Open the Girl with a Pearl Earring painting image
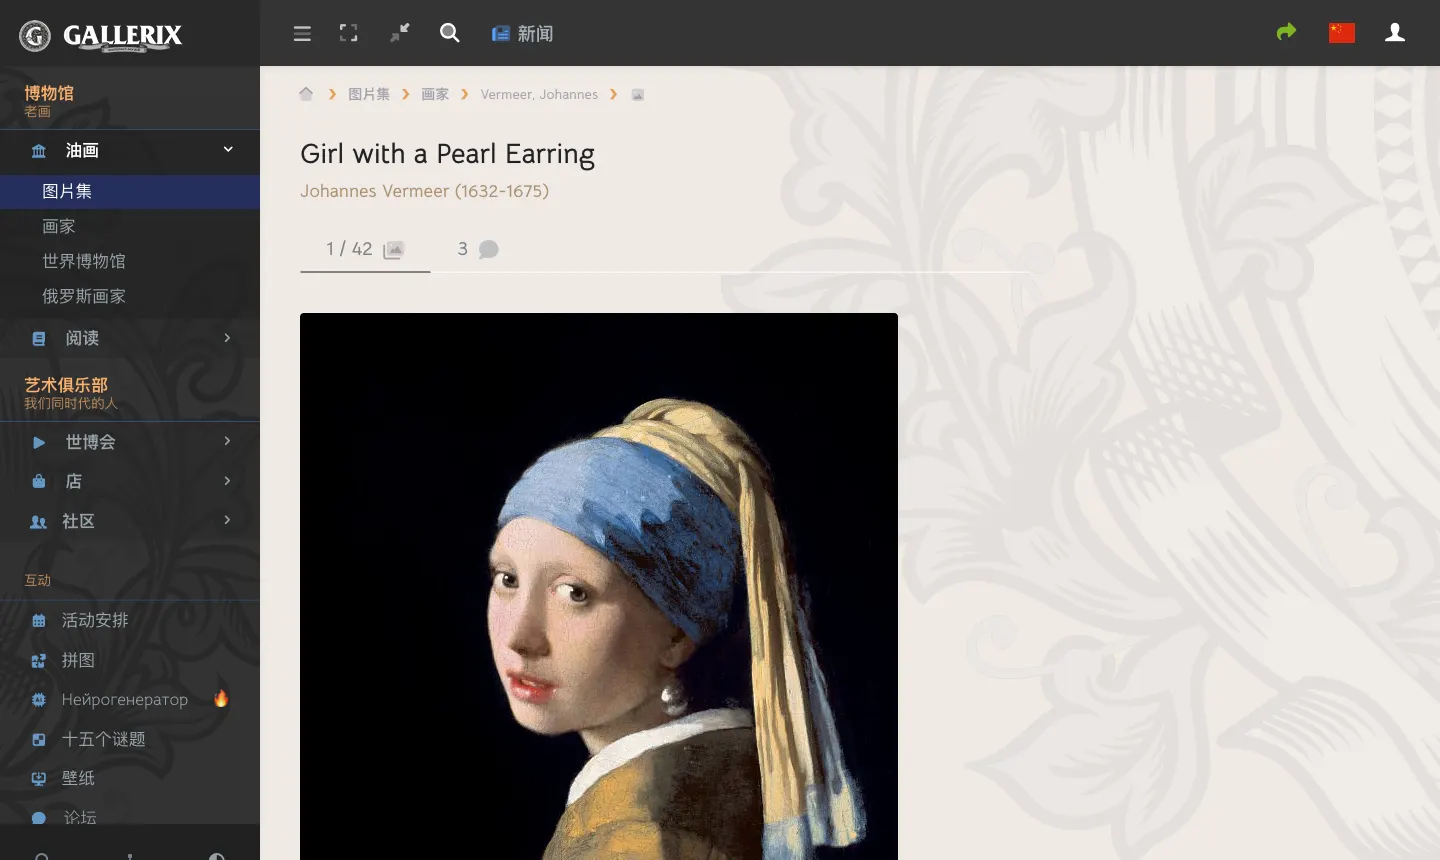 (x=599, y=586)
